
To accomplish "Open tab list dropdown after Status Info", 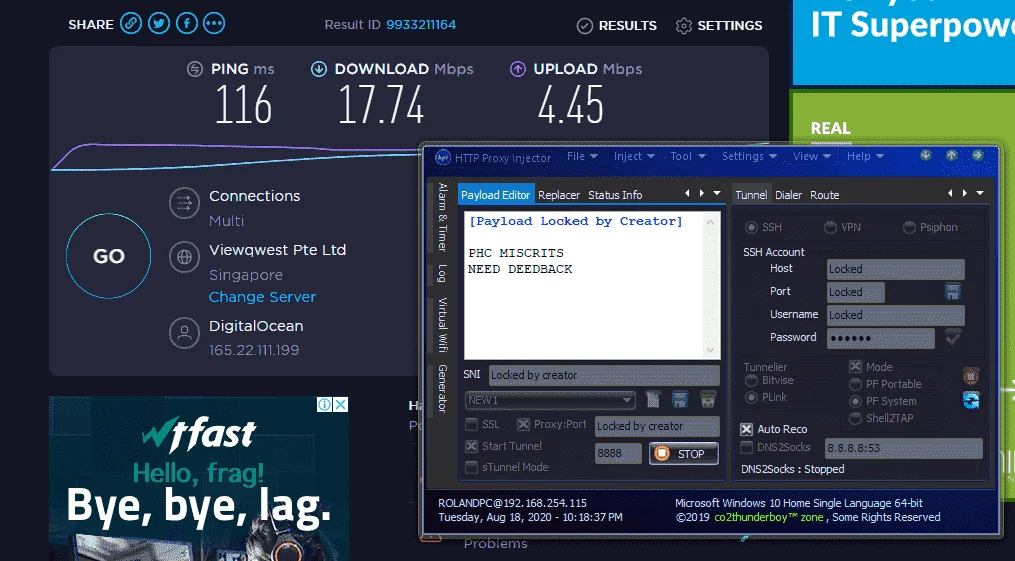I will pos(717,193).
